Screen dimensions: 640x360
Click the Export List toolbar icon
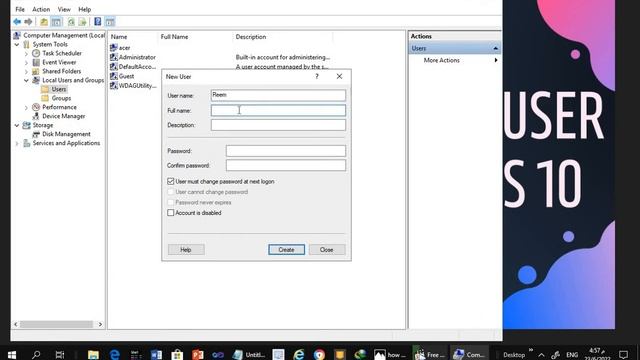82,22
